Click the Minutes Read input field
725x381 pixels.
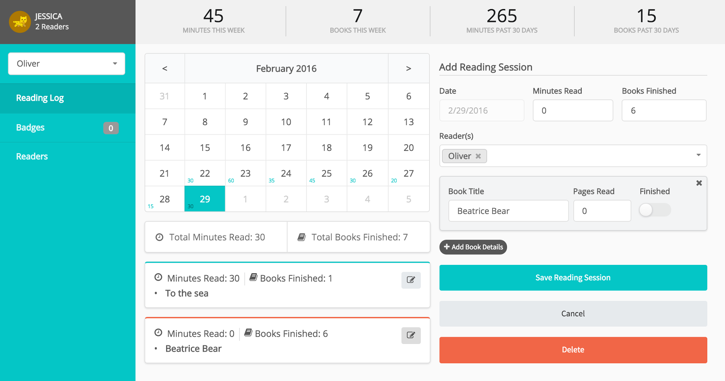click(573, 111)
